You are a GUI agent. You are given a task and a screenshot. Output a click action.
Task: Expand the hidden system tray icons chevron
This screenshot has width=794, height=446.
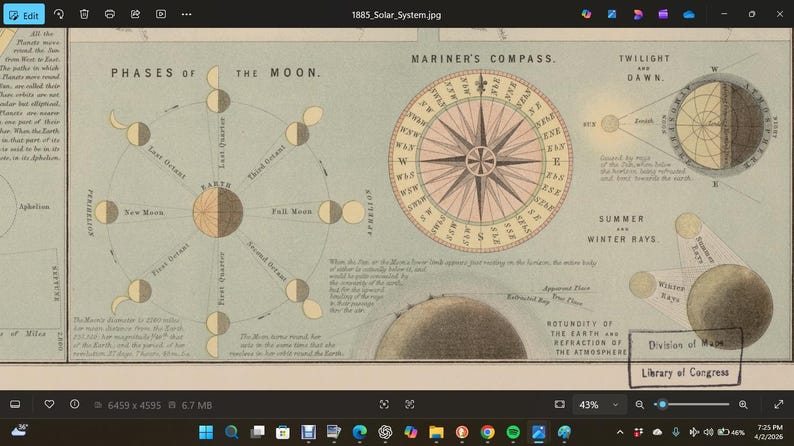tap(620, 432)
